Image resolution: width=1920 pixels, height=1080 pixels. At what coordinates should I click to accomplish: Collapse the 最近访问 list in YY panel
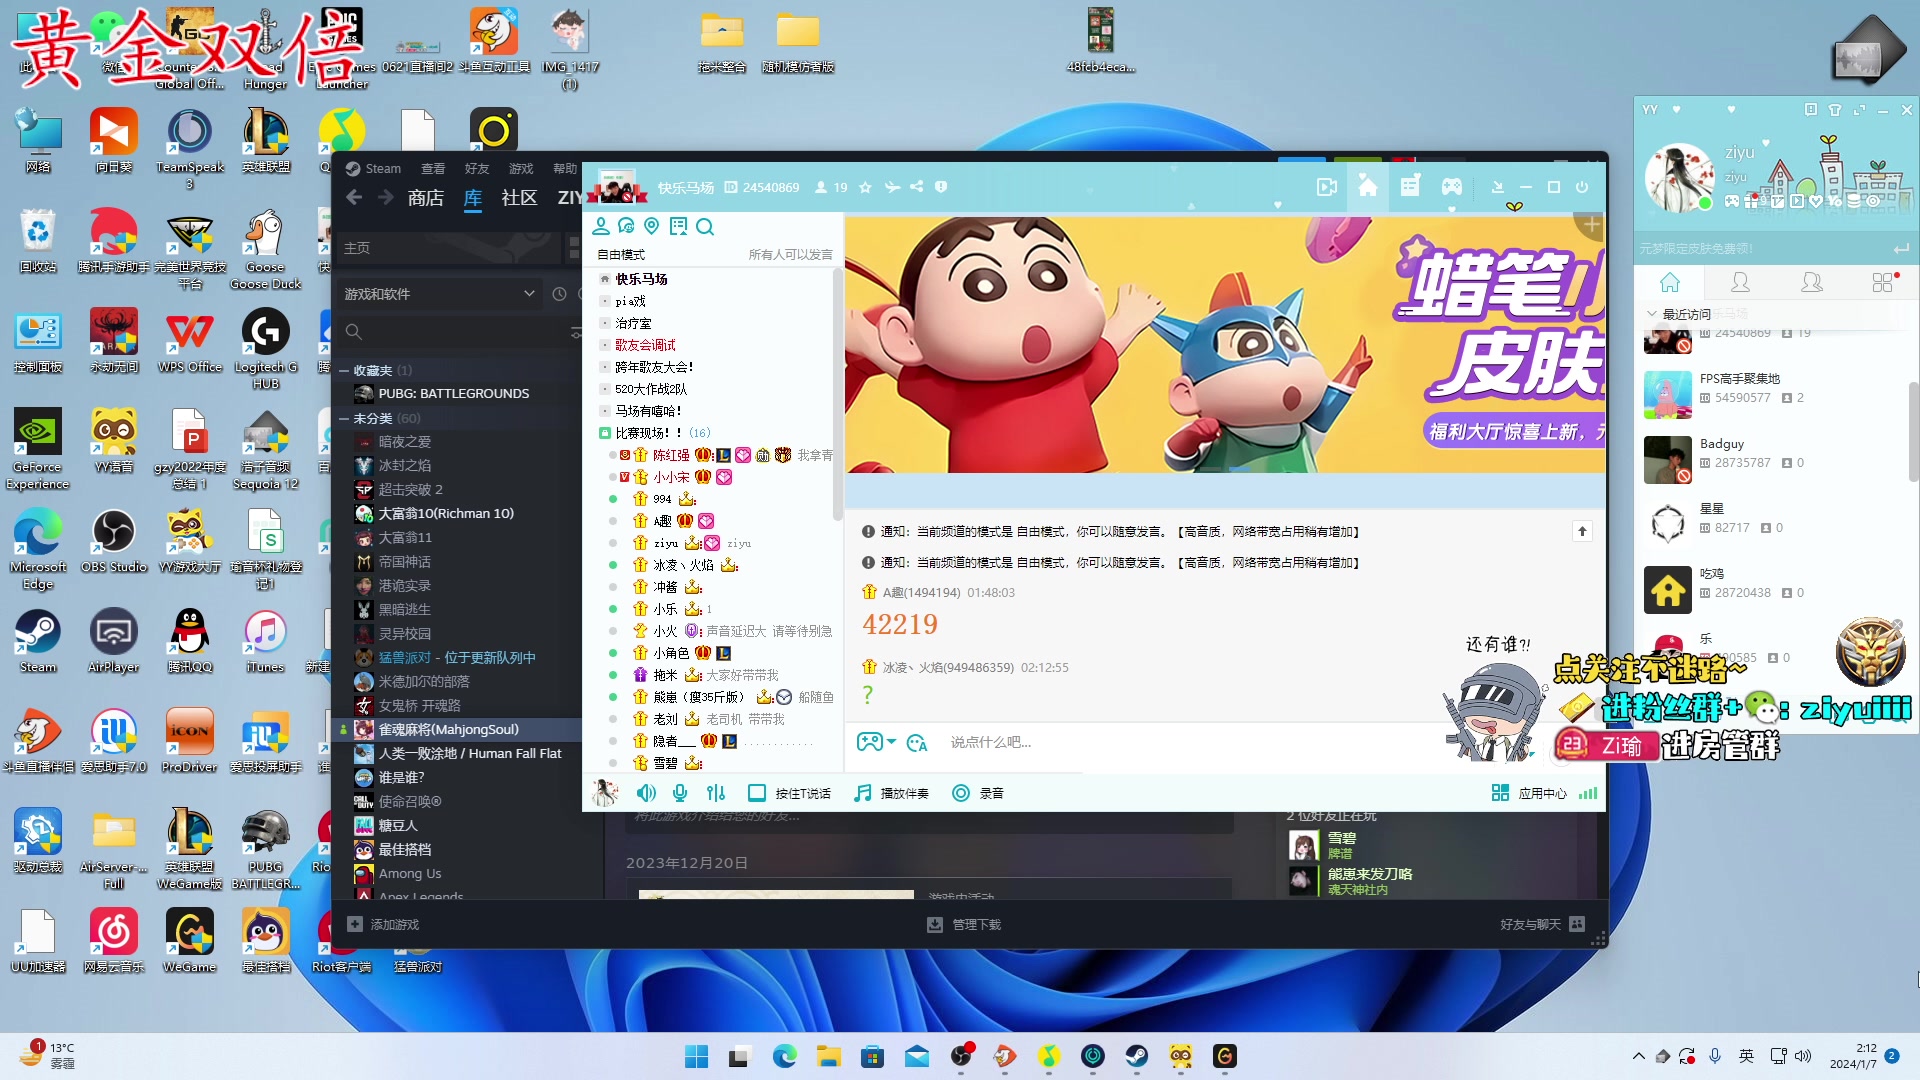tap(1652, 314)
